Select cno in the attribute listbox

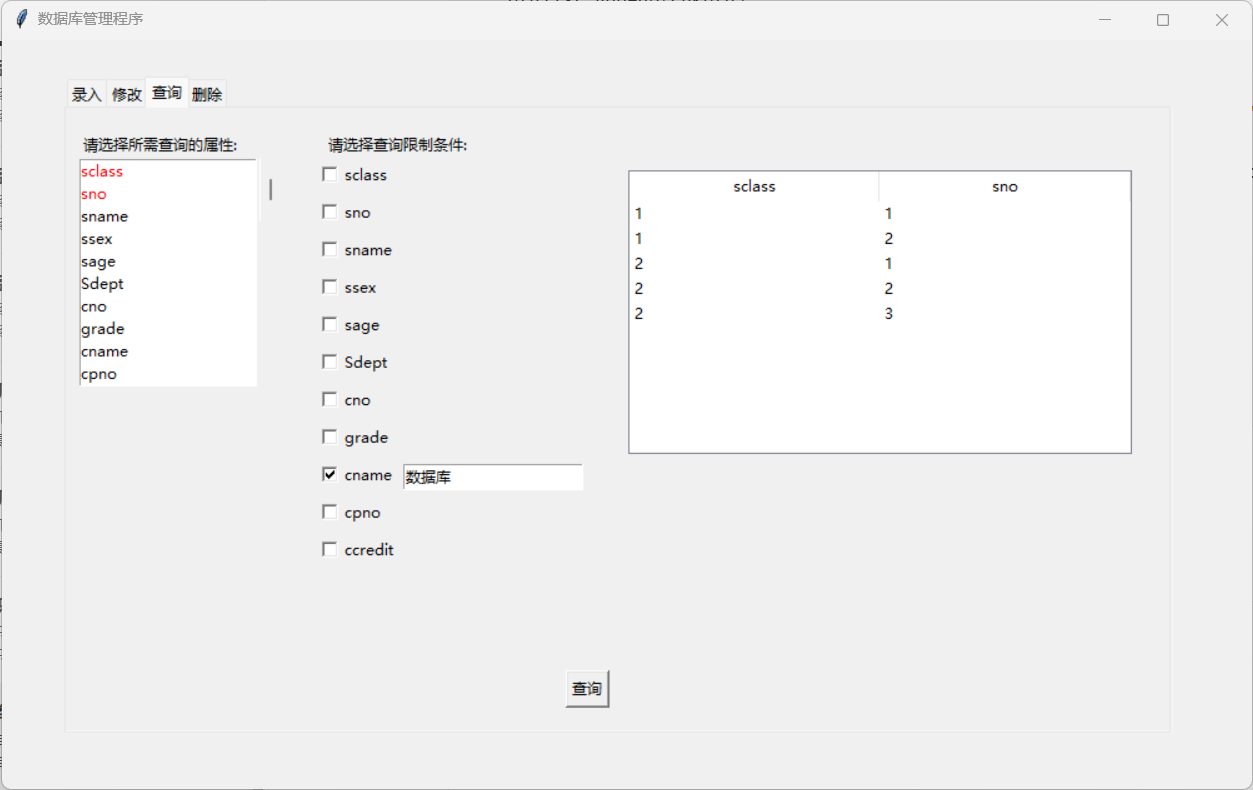click(x=168, y=306)
